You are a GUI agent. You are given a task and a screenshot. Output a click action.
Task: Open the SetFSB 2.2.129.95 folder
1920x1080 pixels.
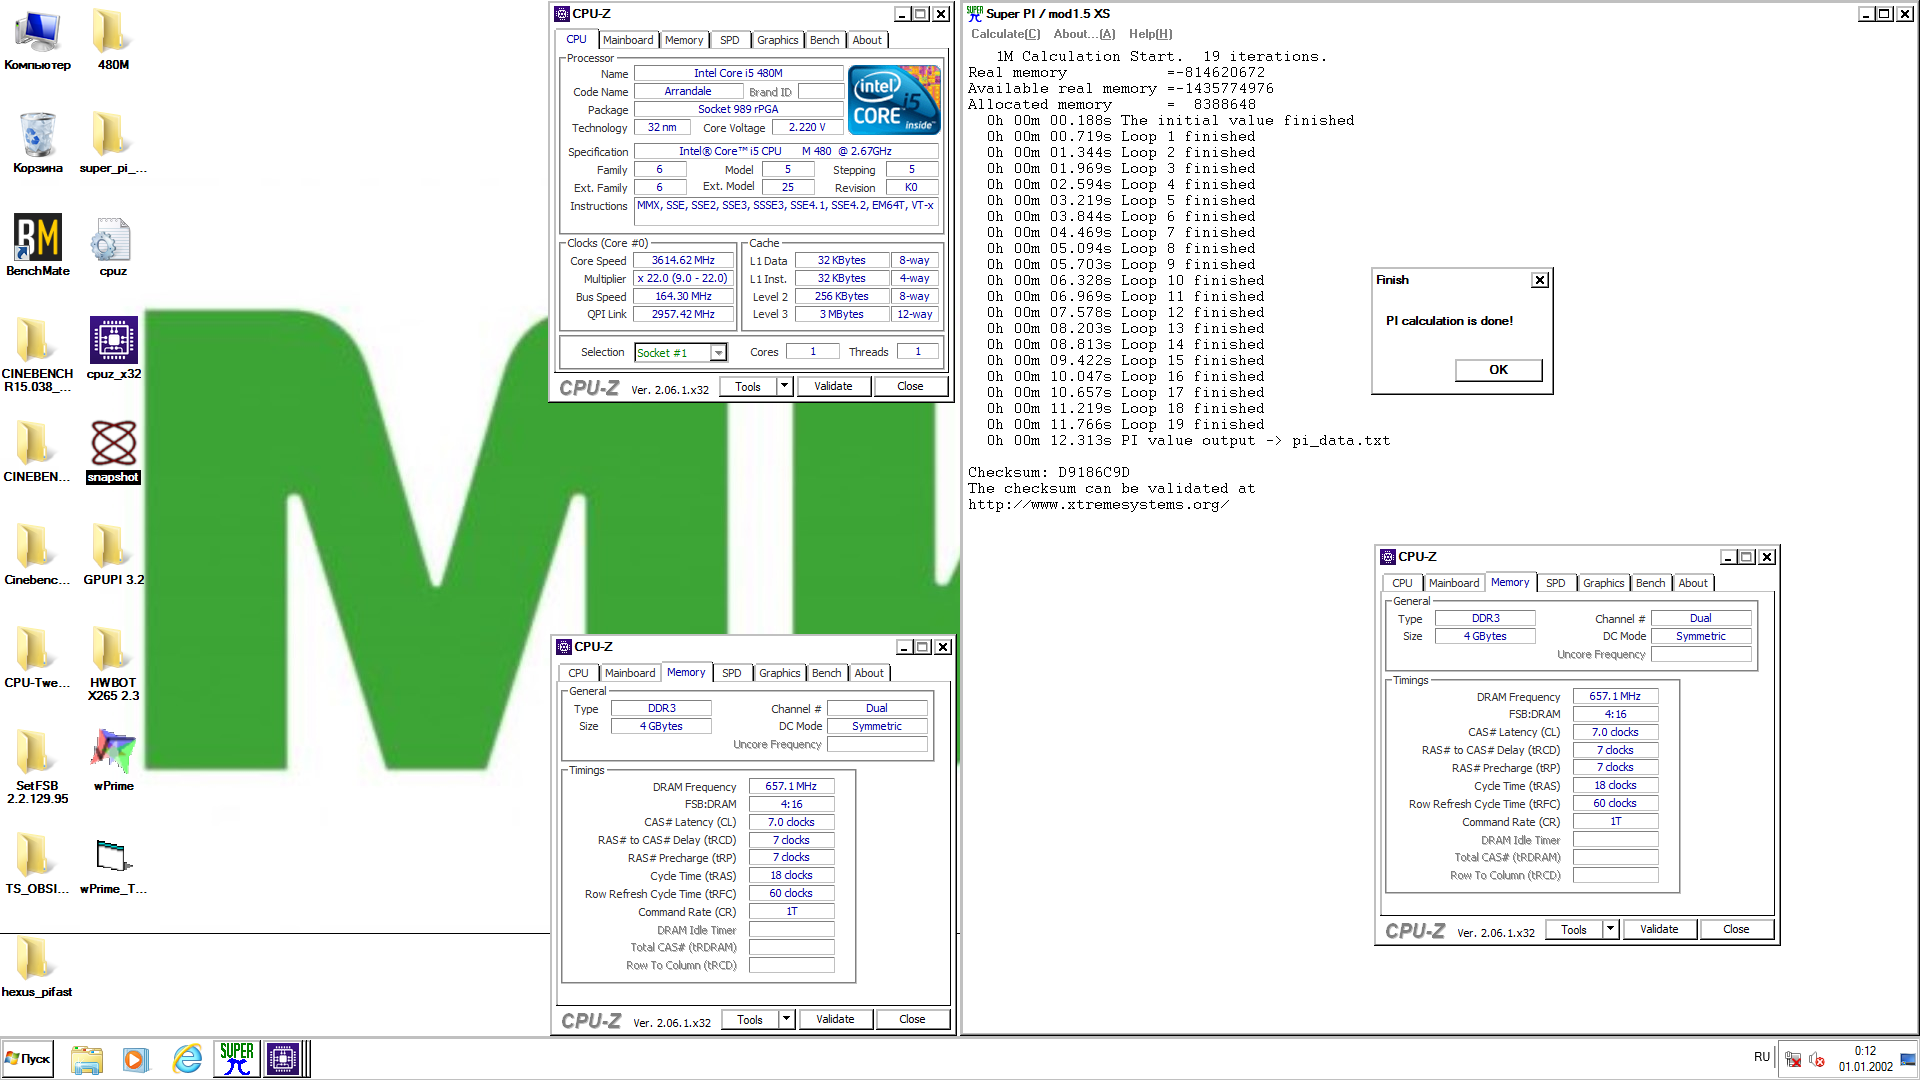coord(37,767)
